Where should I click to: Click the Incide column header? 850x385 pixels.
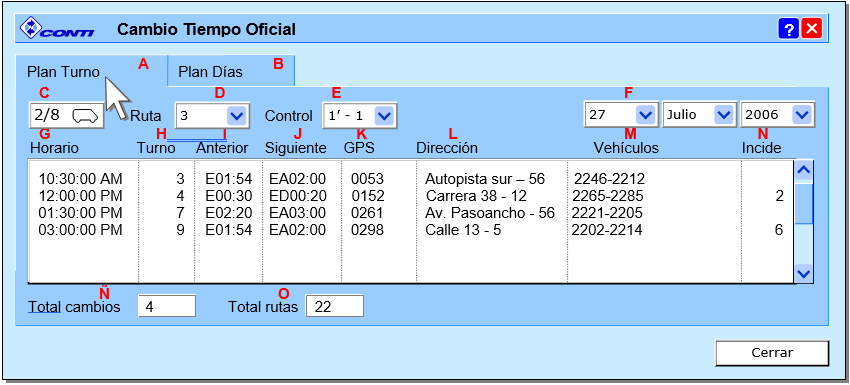pos(762,148)
